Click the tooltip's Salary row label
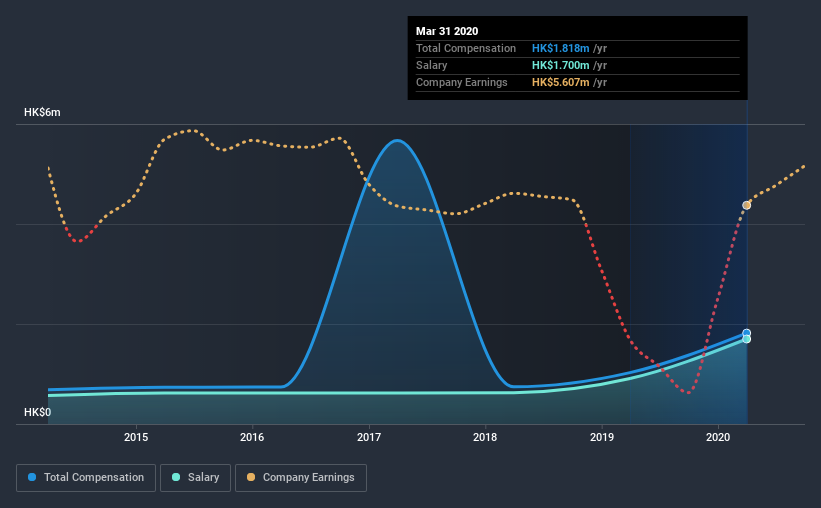Screen dimensions: 821x508 click(431, 65)
